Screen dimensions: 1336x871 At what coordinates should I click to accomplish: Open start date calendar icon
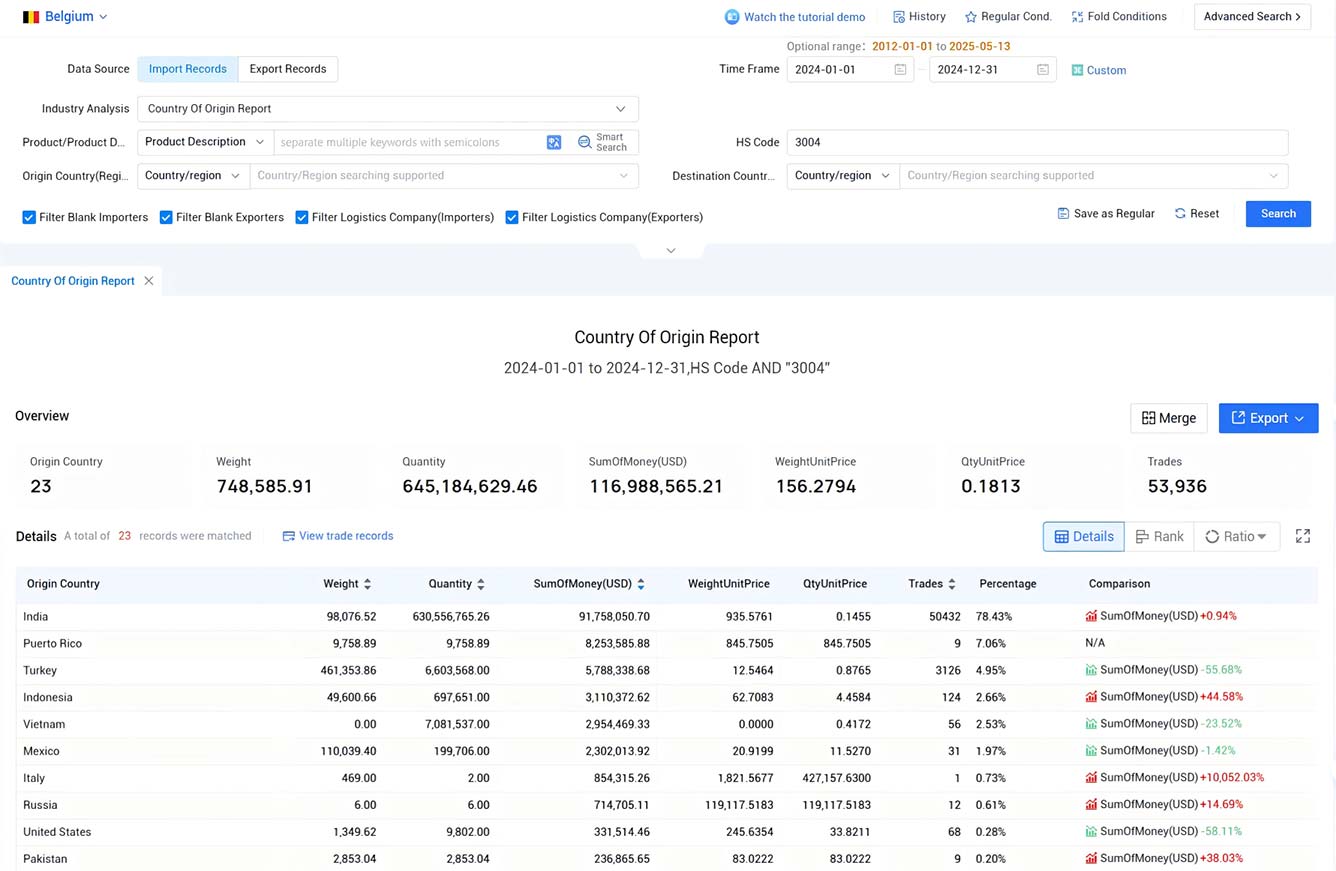pyautogui.click(x=900, y=70)
